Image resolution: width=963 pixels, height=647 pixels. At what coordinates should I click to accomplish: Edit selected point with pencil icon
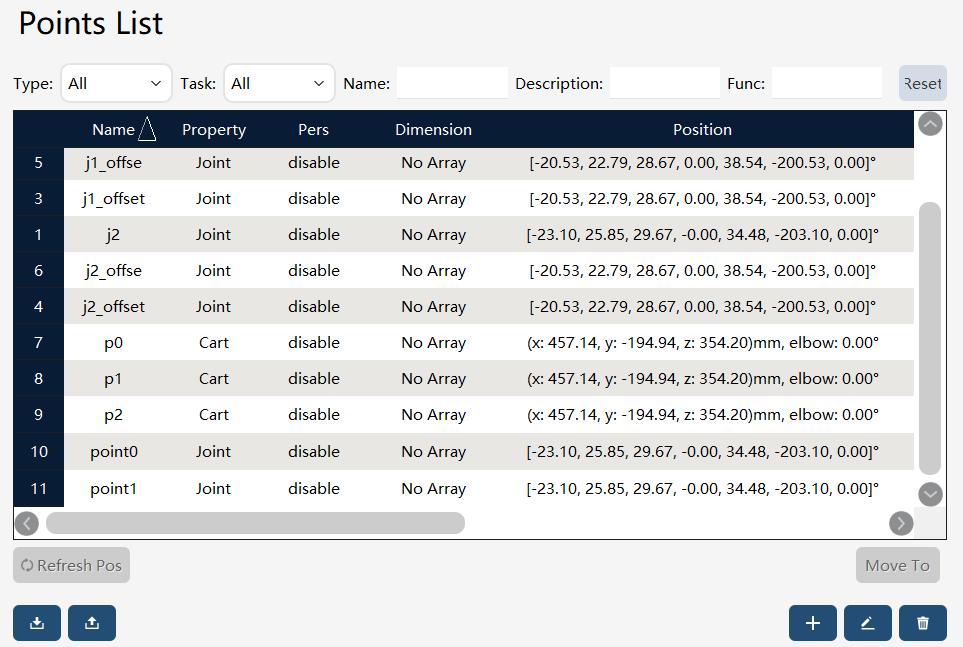(868, 622)
